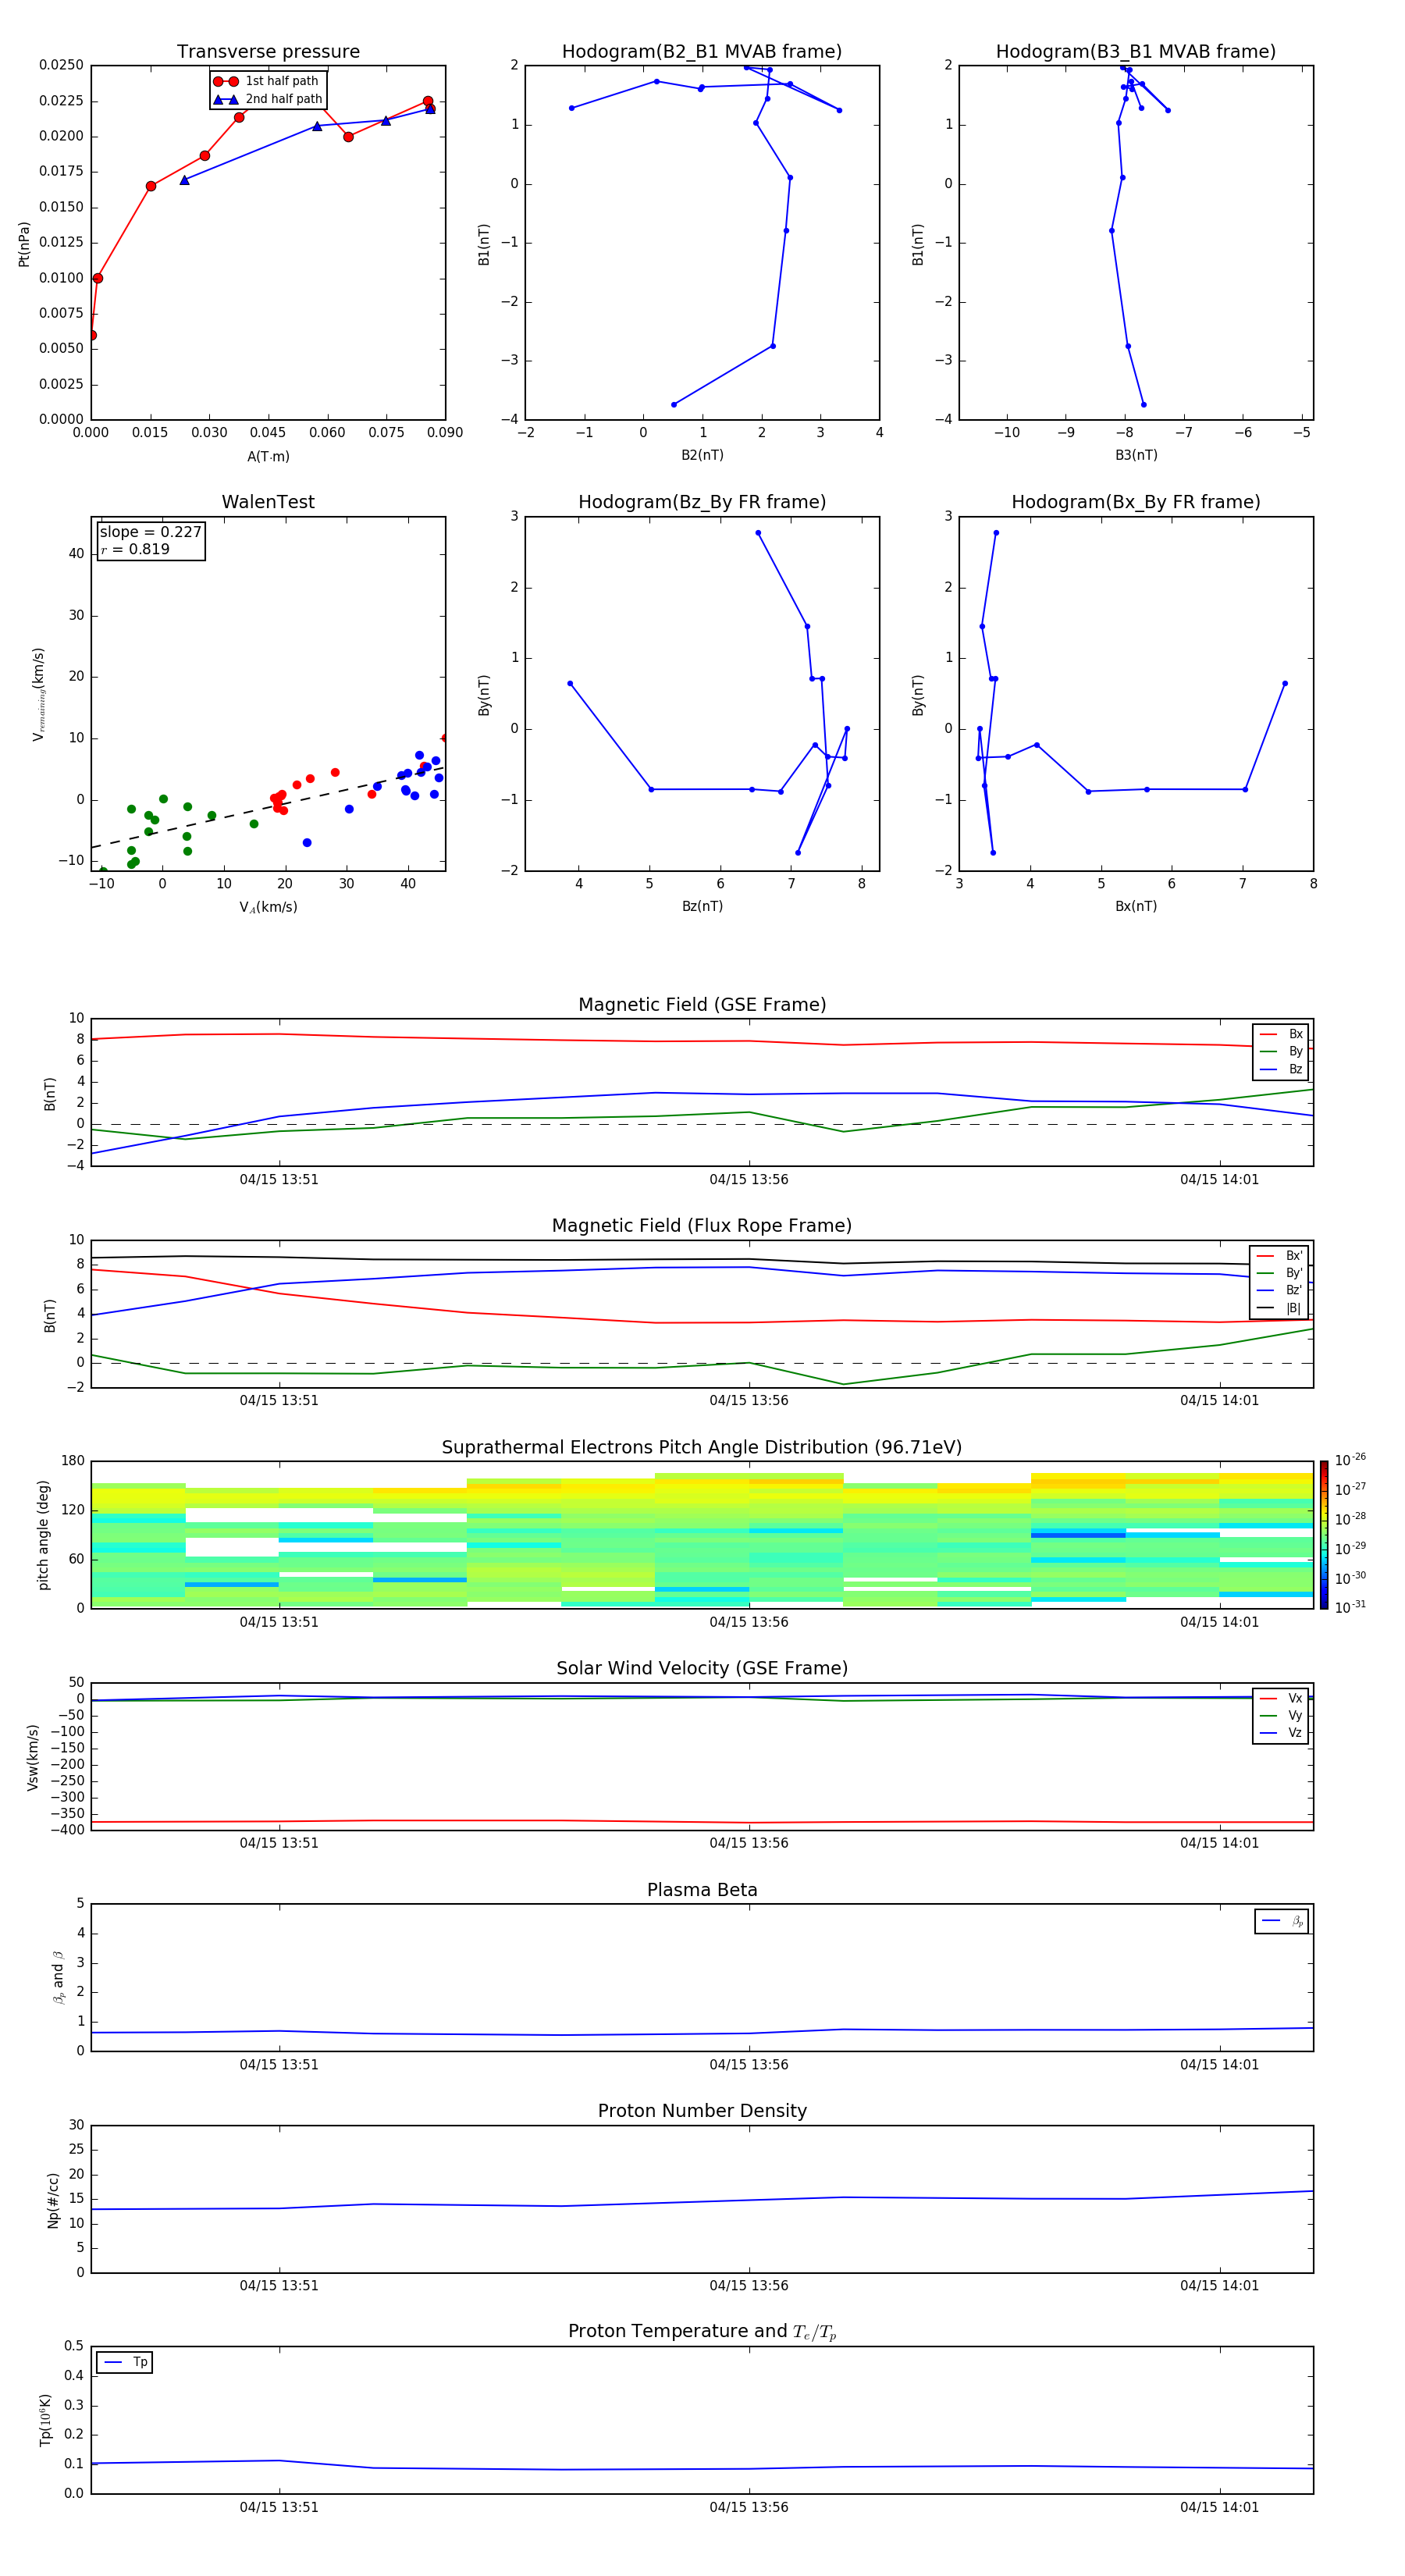The height and width of the screenshot is (2576, 1405).
Task: Select the By' entry in Flux Rope legend
Action: point(1280,1273)
